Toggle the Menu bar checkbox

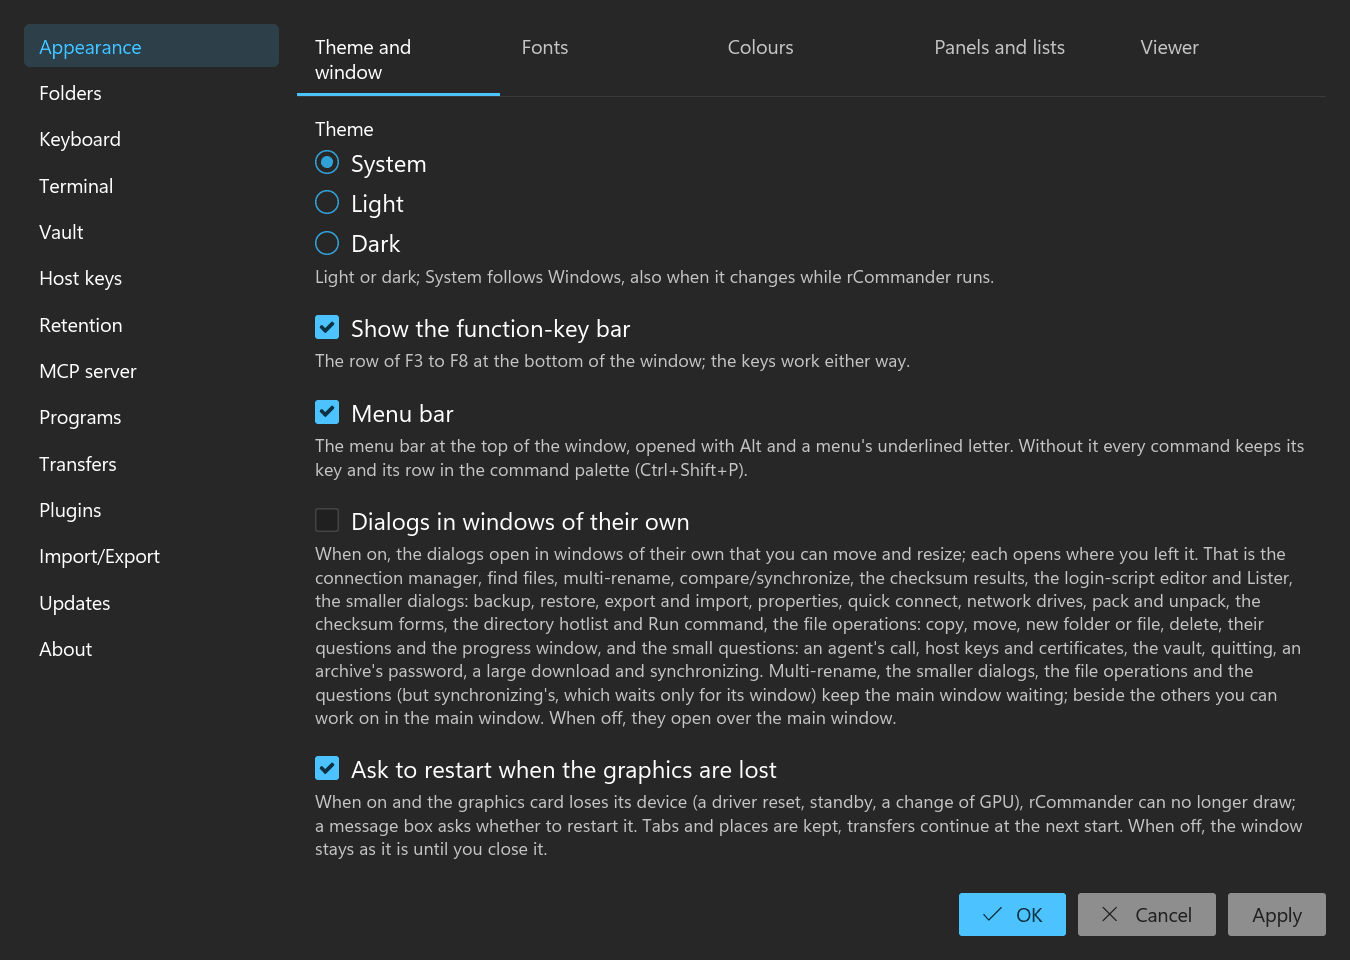(x=327, y=412)
